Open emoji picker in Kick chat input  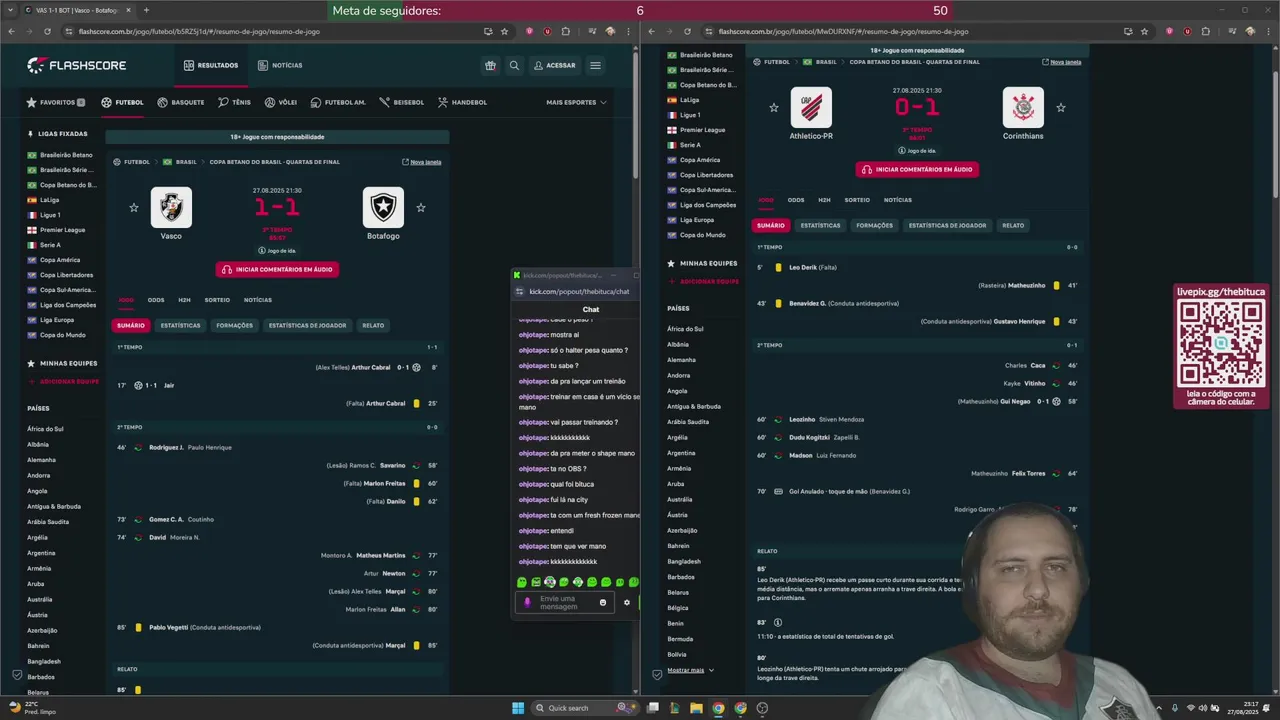click(603, 602)
